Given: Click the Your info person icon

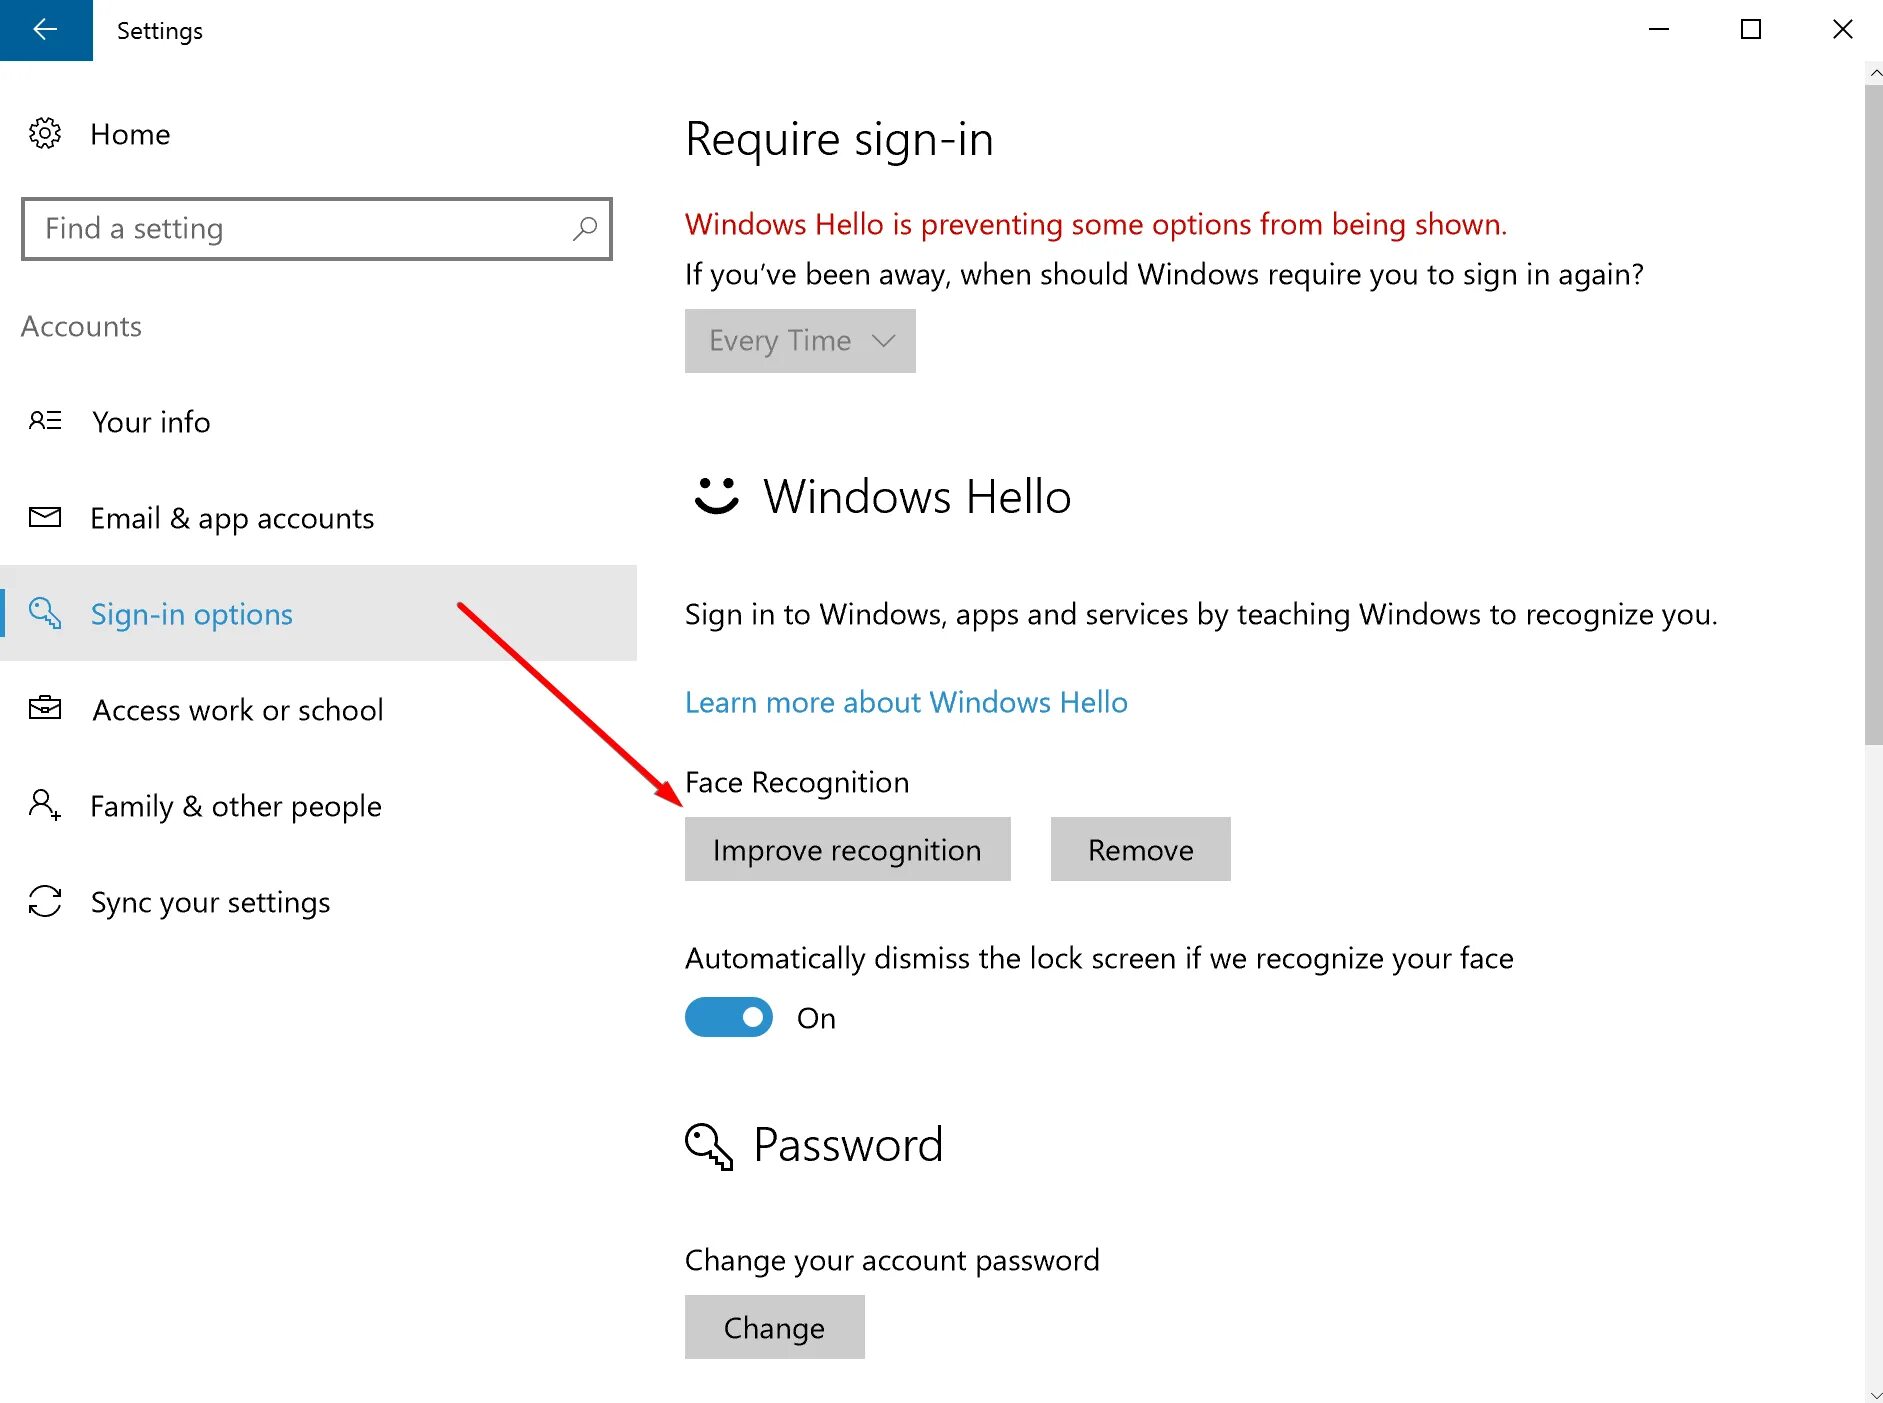Looking at the screenshot, I should (45, 421).
